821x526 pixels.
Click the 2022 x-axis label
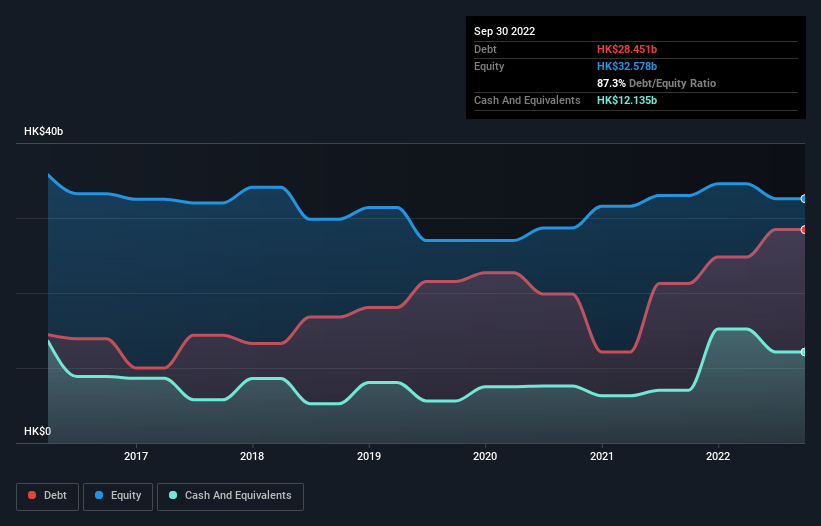click(718, 456)
